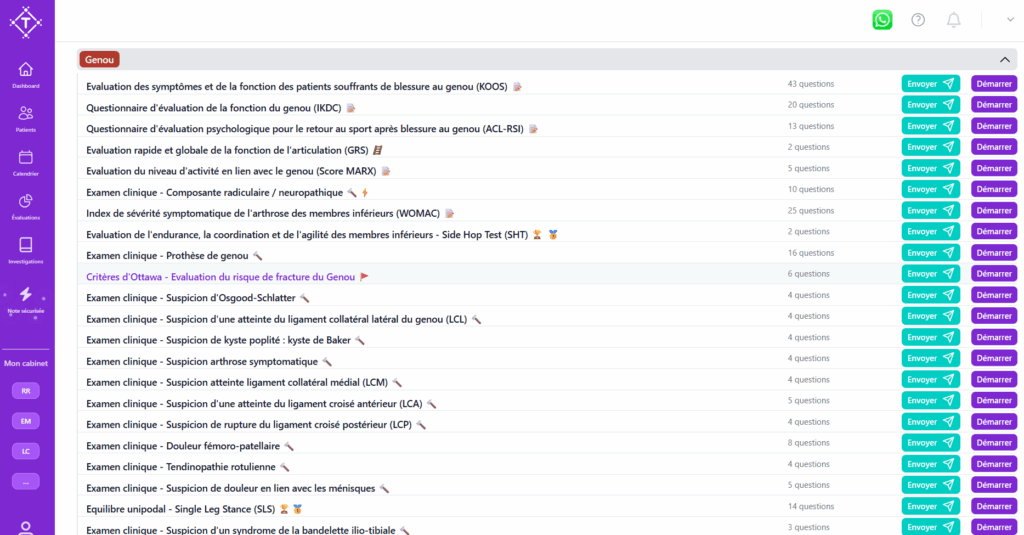Open the Dashboard from the sidebar

tap(26, 74)
